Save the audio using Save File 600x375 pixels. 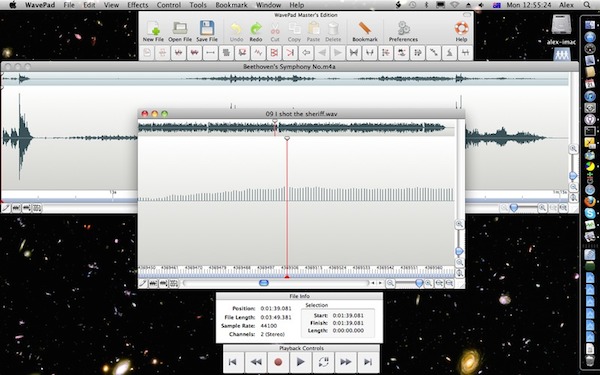(207, 31)
